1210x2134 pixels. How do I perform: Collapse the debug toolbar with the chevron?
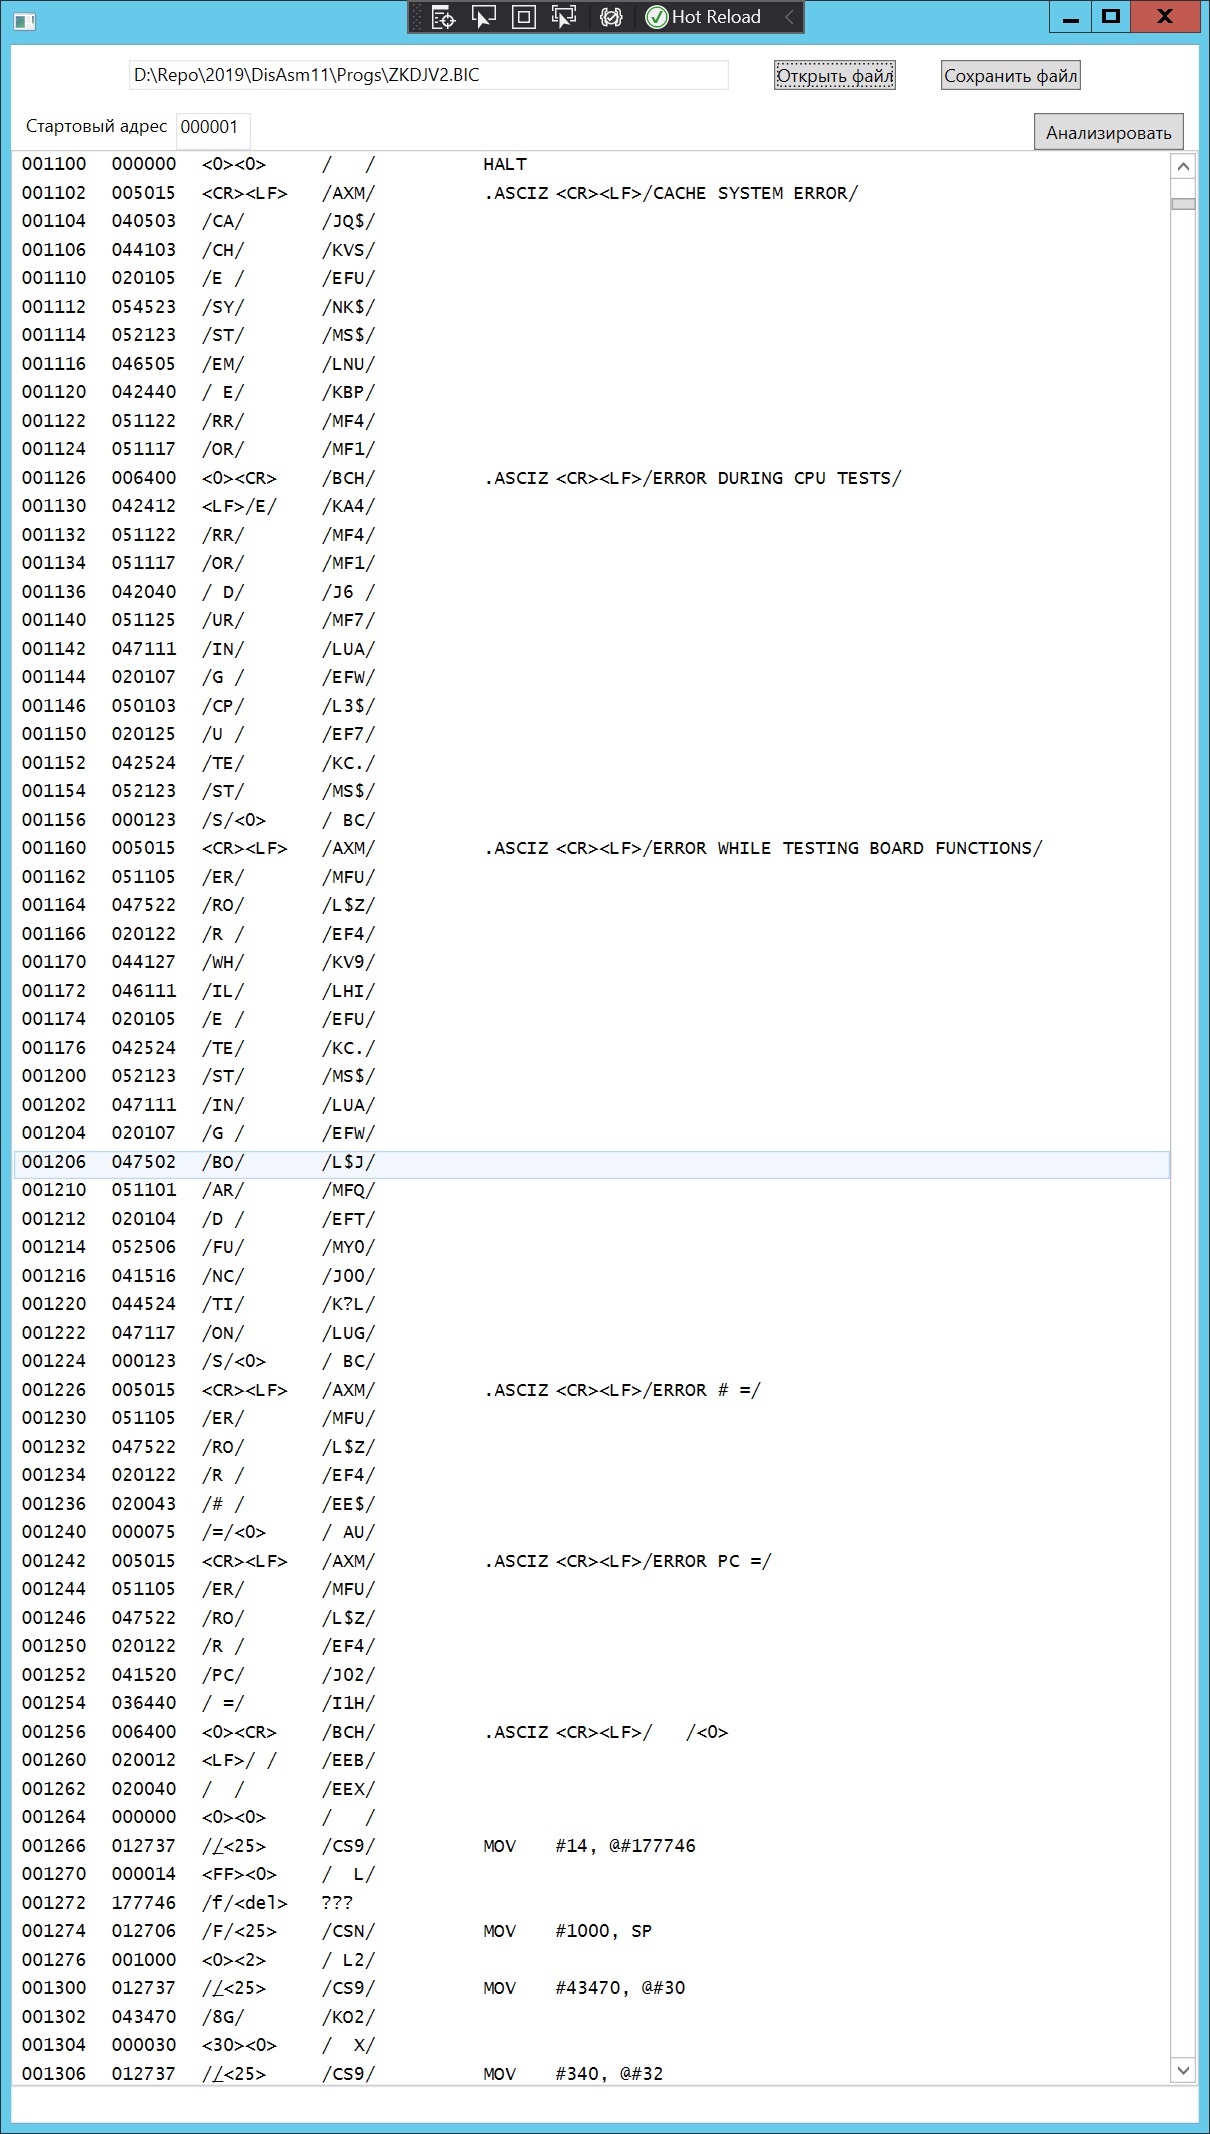click(x=789, y=17)
